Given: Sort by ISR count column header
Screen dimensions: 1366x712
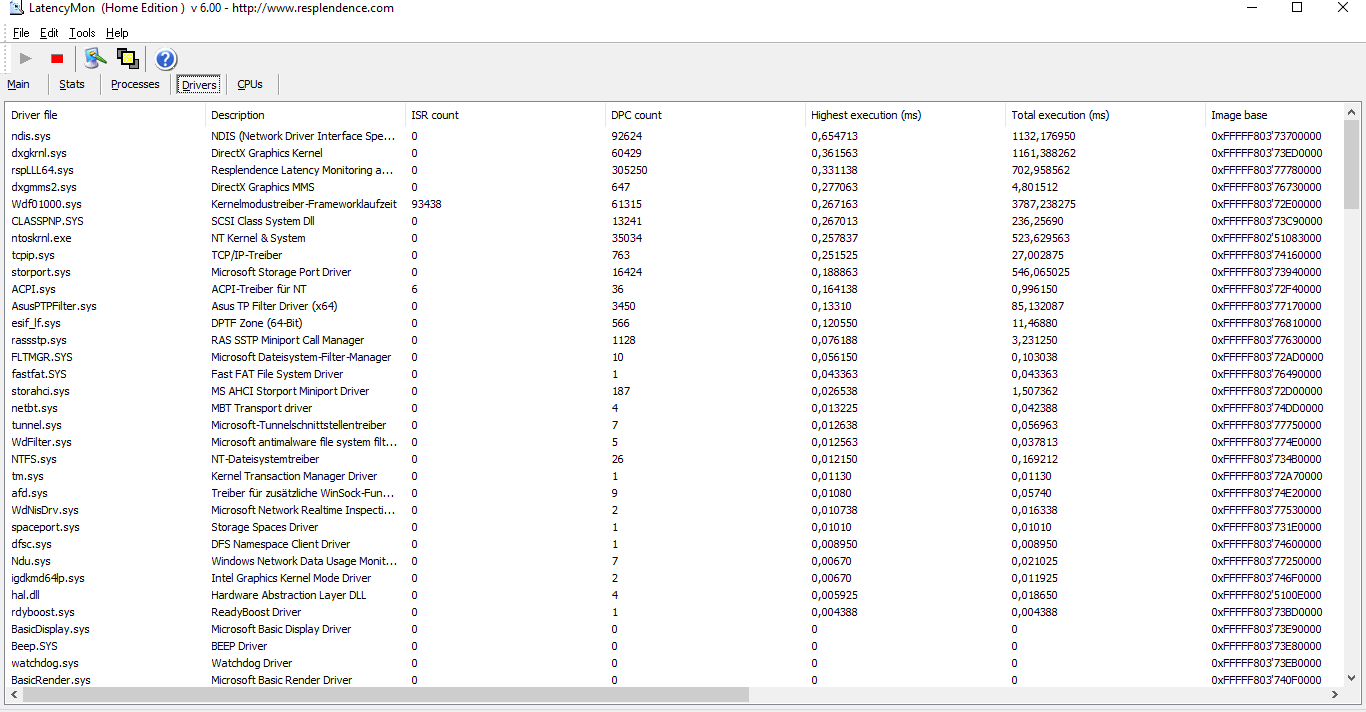Looking at the screenshot, I should click(x=505, y=115).
